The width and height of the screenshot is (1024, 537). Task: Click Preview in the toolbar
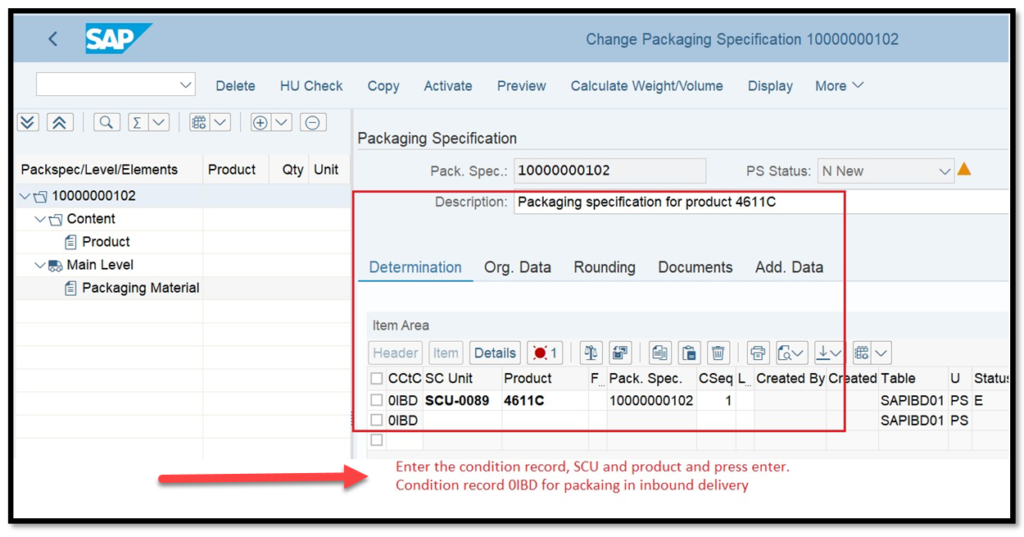click(521, 86)
